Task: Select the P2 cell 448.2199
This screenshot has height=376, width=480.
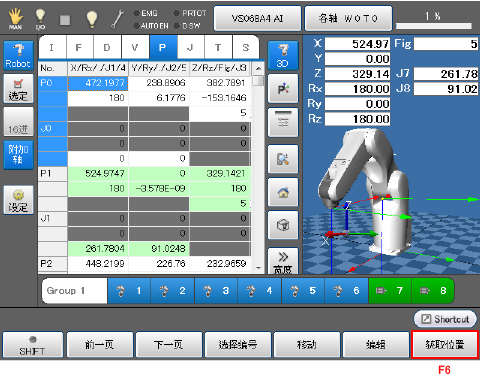Action: coord(98,264)
